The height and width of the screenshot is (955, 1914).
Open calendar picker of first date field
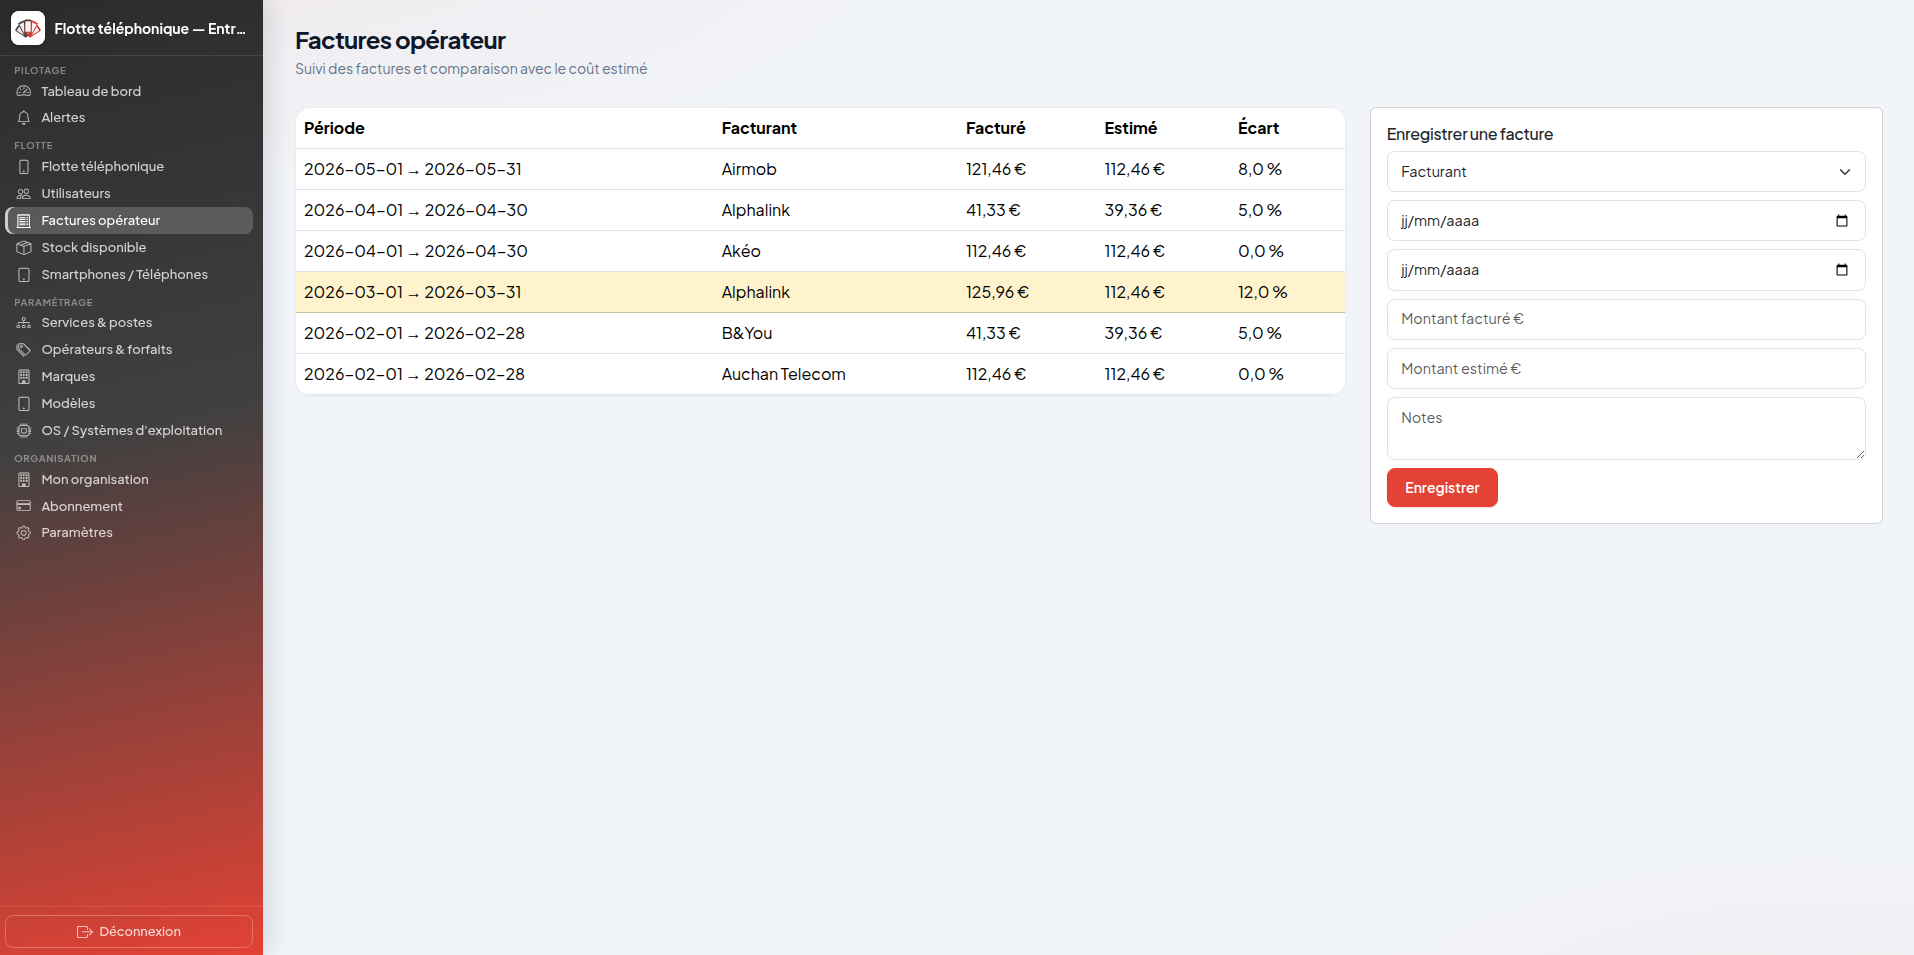[x=1841, y=221]
